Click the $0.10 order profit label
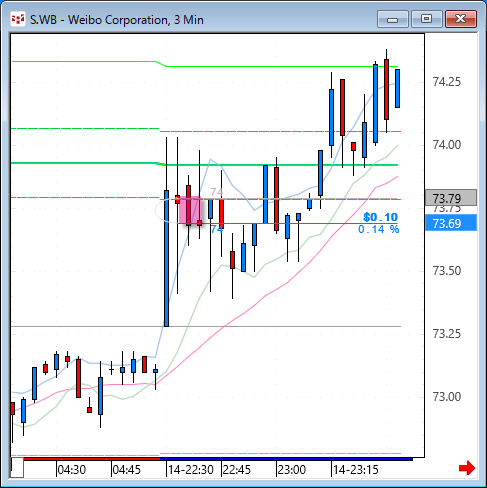Viewport: 487px width, 488px height. [x=380, y=217]
